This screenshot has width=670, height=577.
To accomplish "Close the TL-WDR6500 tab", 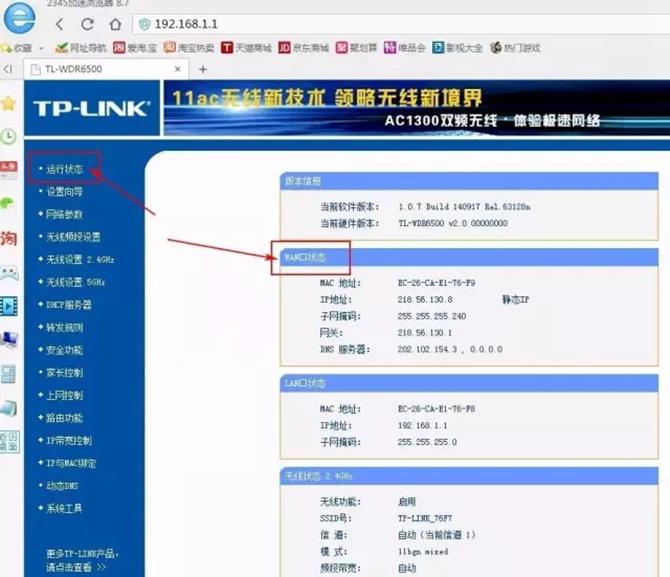I will (x=178, y=69).
